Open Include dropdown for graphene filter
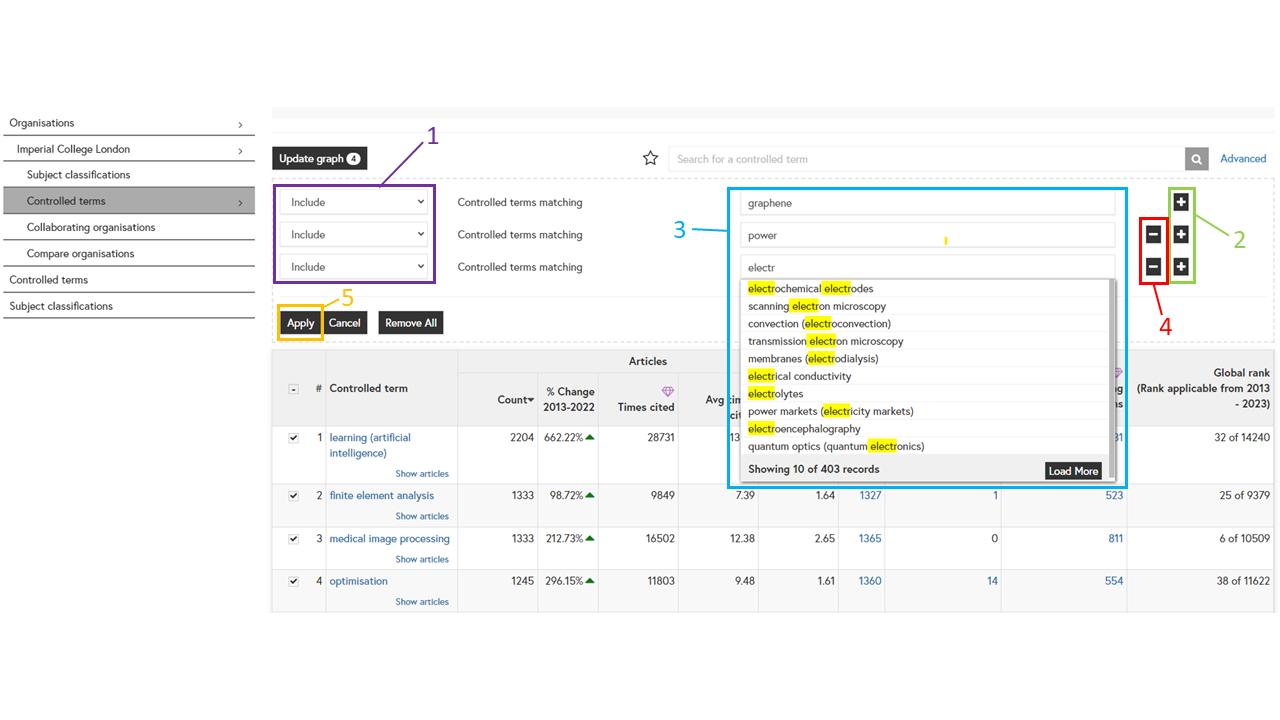 click(355, 202)
